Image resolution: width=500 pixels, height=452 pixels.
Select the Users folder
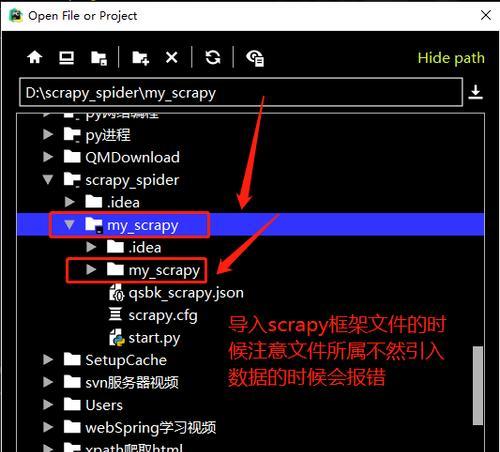coord(93,405)
